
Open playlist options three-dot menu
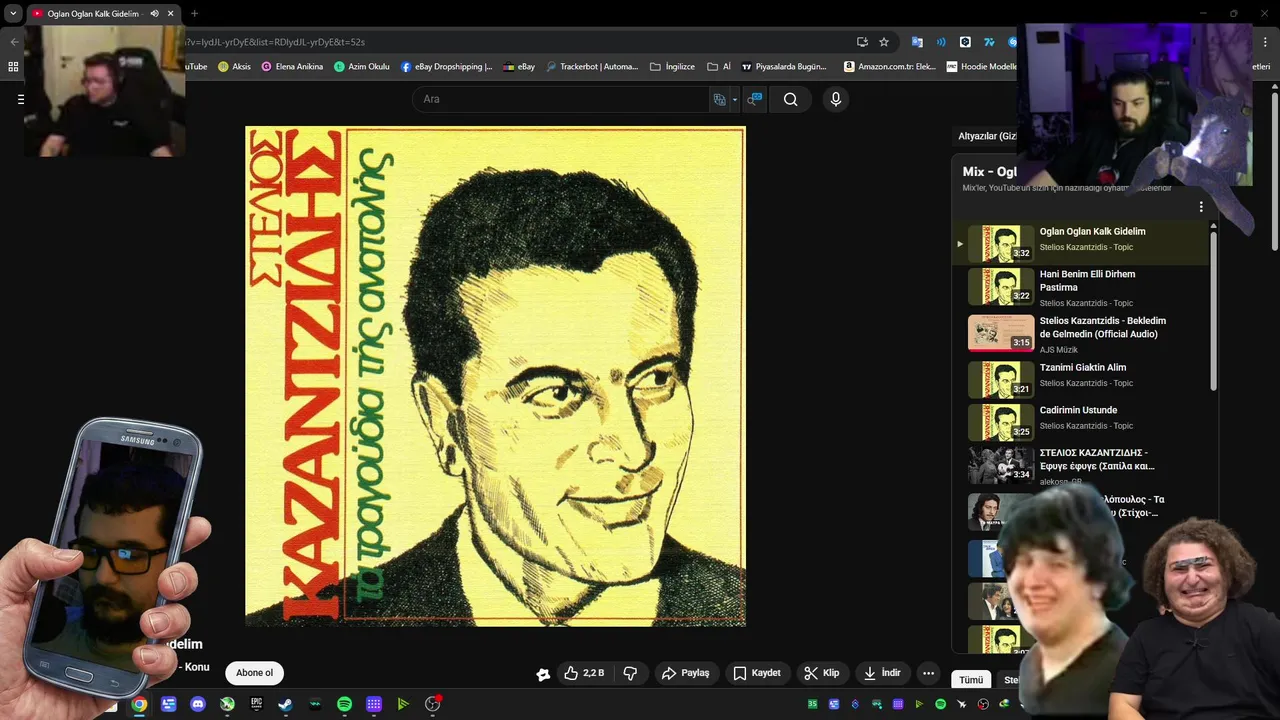coord(1201,207)
